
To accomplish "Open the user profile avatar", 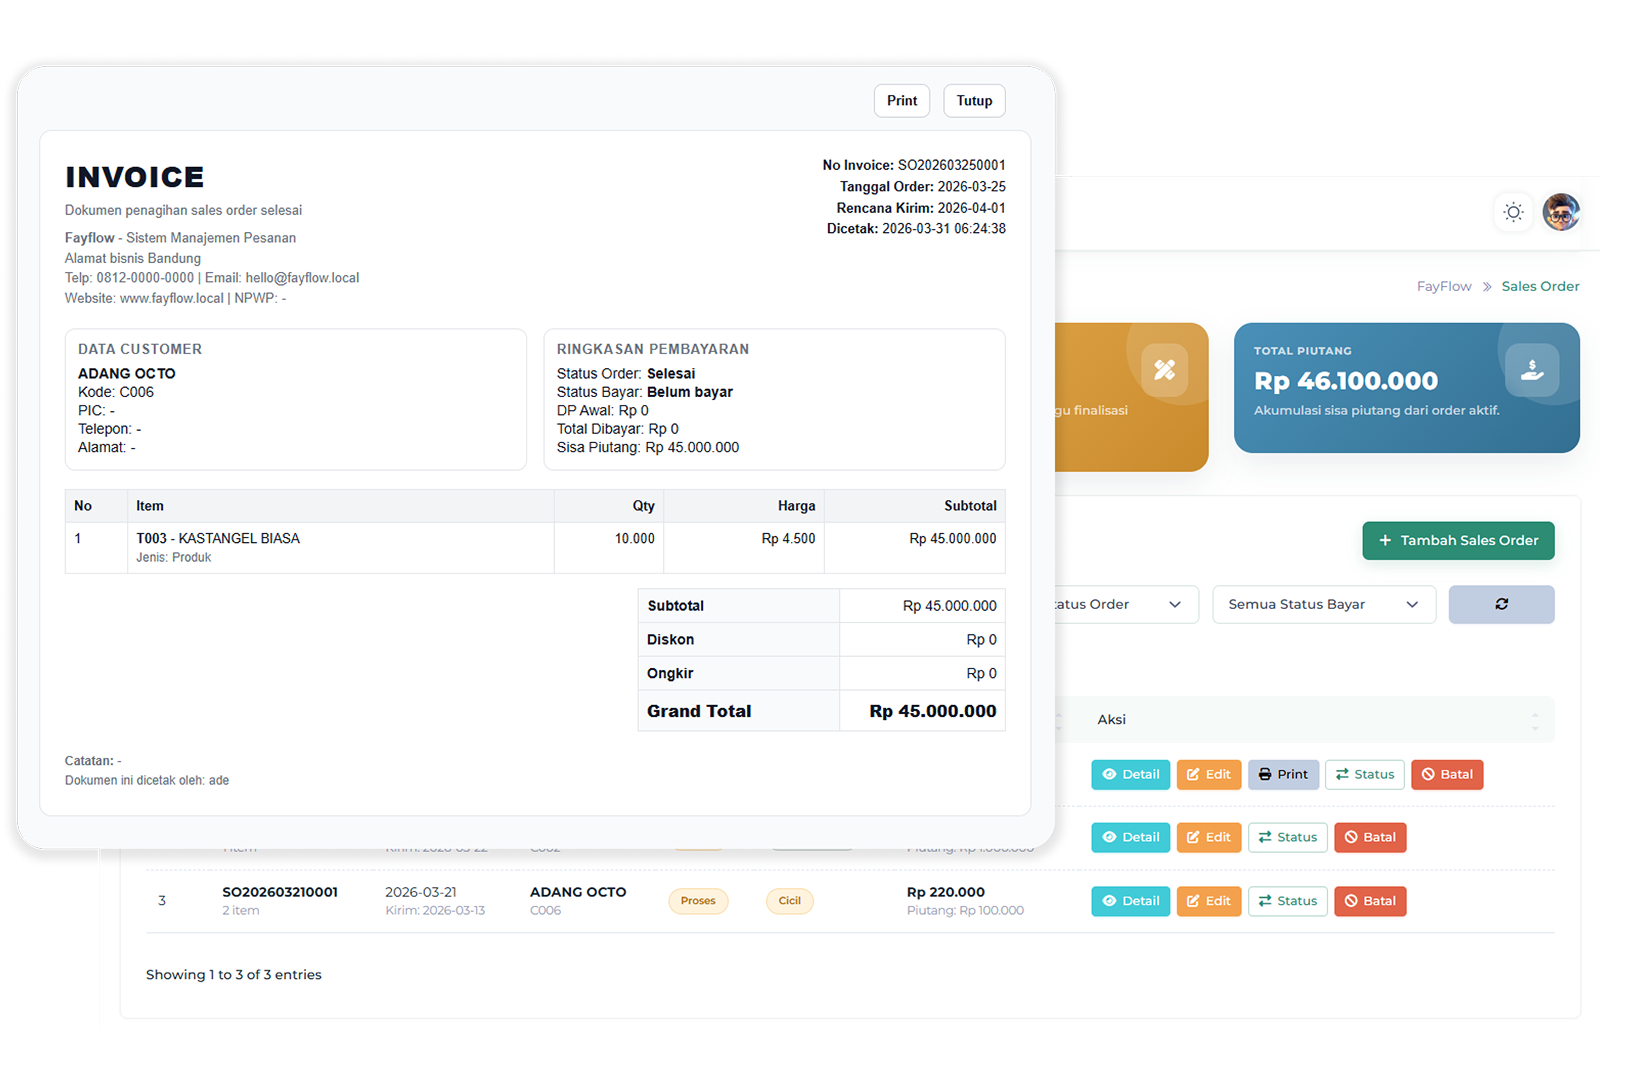I will point(1561,212).
